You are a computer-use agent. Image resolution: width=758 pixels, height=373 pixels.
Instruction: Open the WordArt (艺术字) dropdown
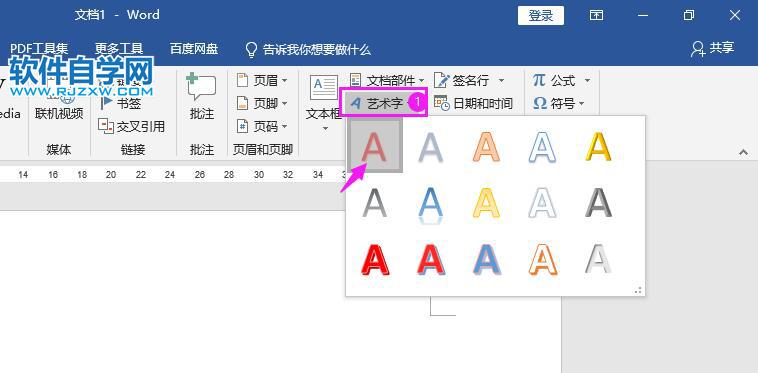pos(384,102)
